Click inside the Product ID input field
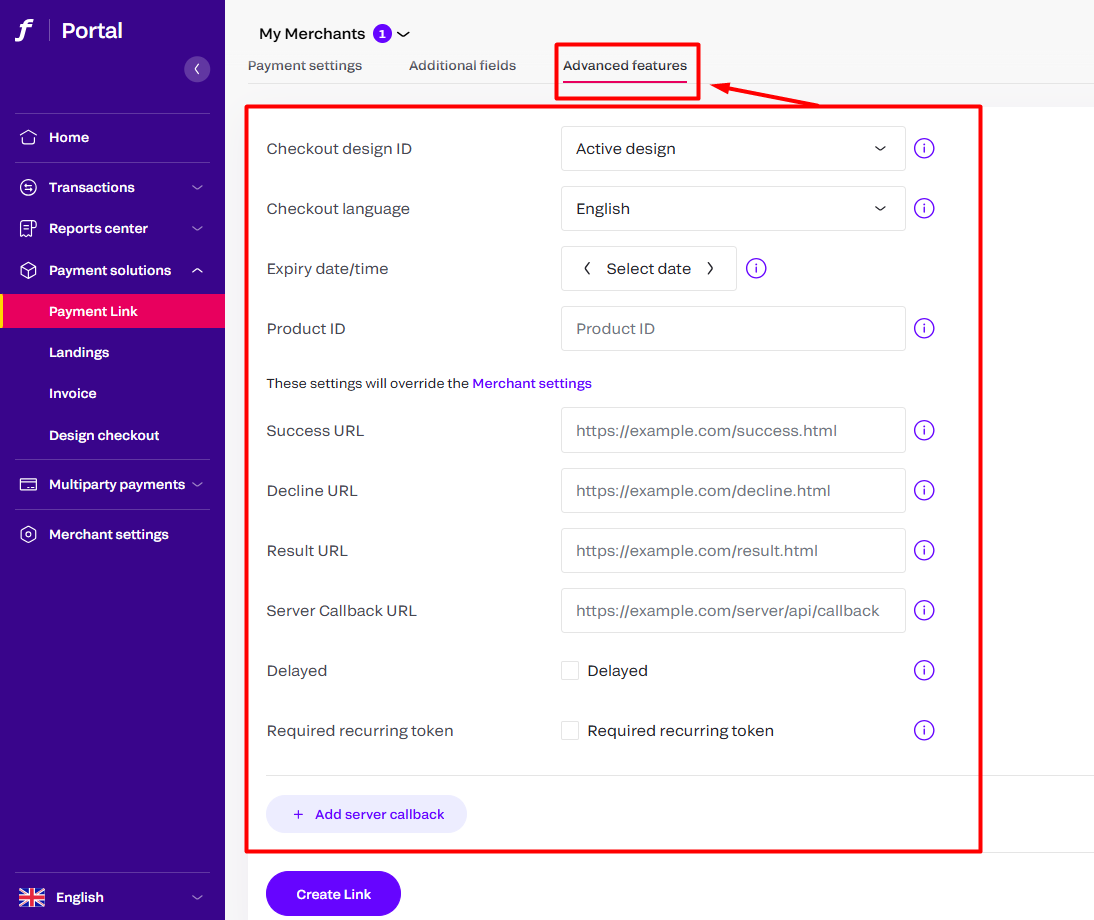Image resolution: width=1094 pixels, height=920 pixels. tap(733, 328)
